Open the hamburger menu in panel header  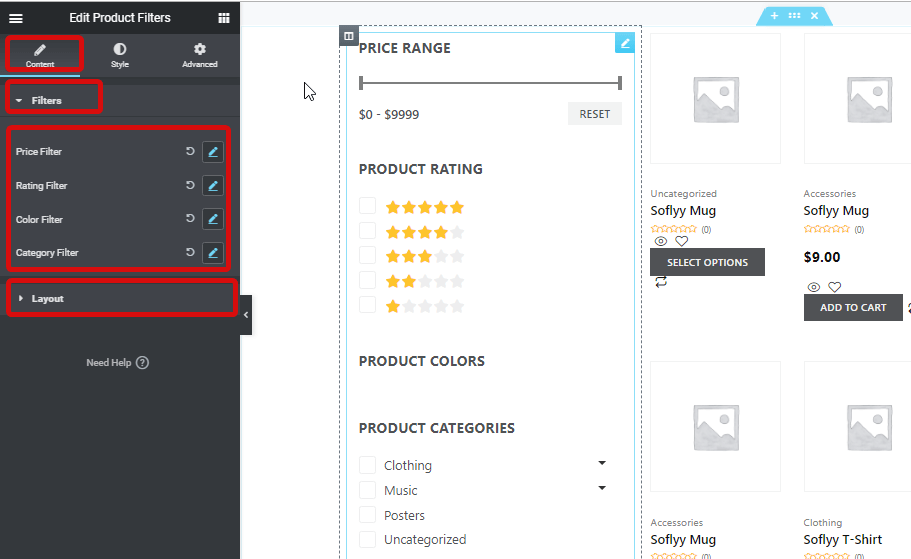16,18
